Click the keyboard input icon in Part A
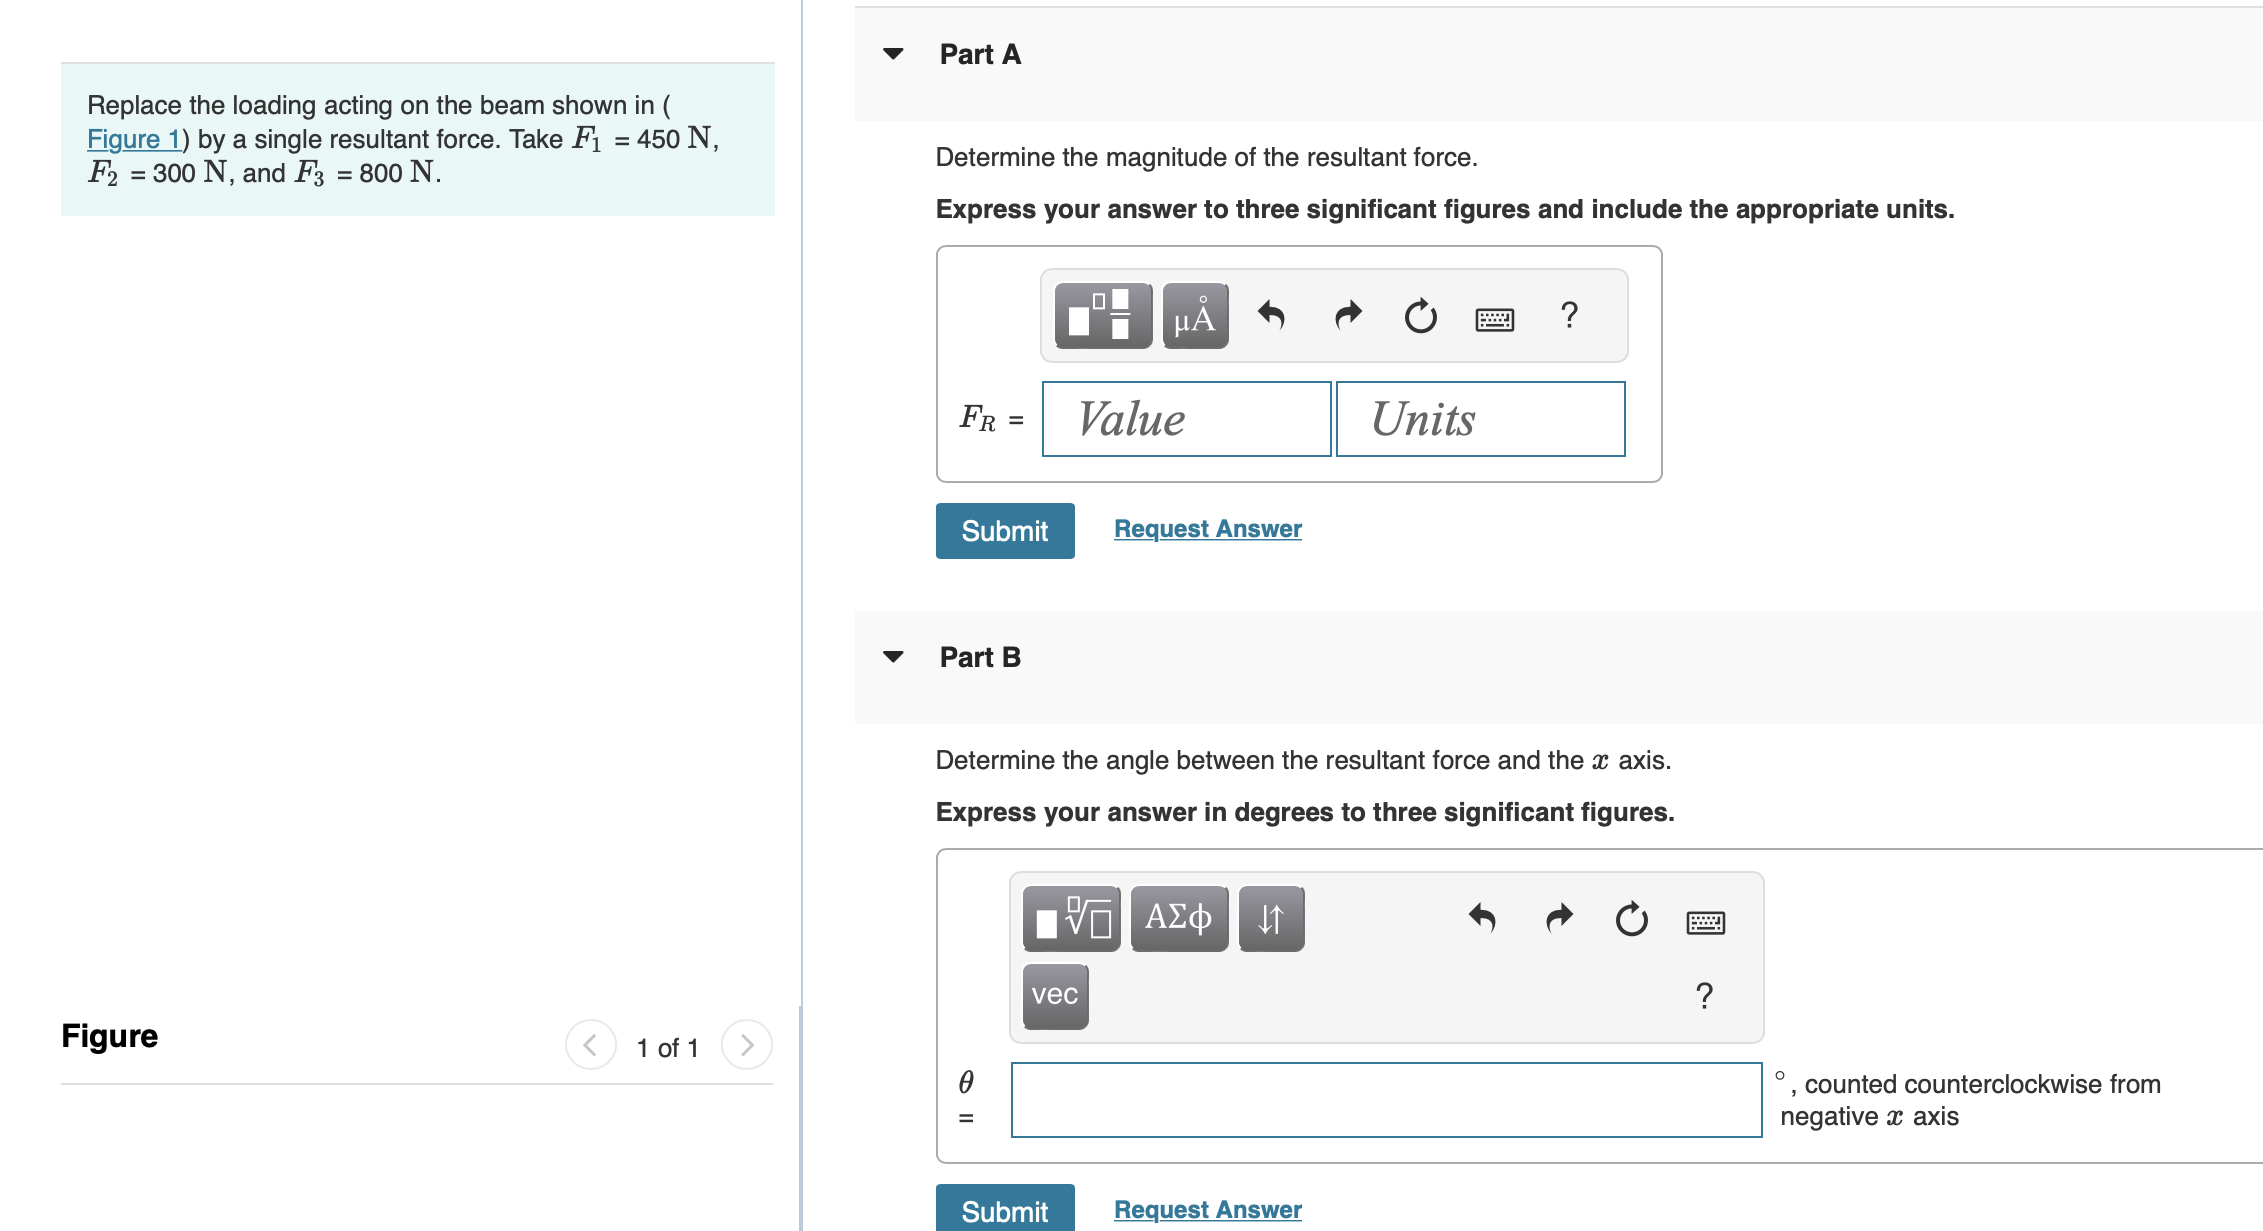The image size is (2263, 1231). 1491,314
